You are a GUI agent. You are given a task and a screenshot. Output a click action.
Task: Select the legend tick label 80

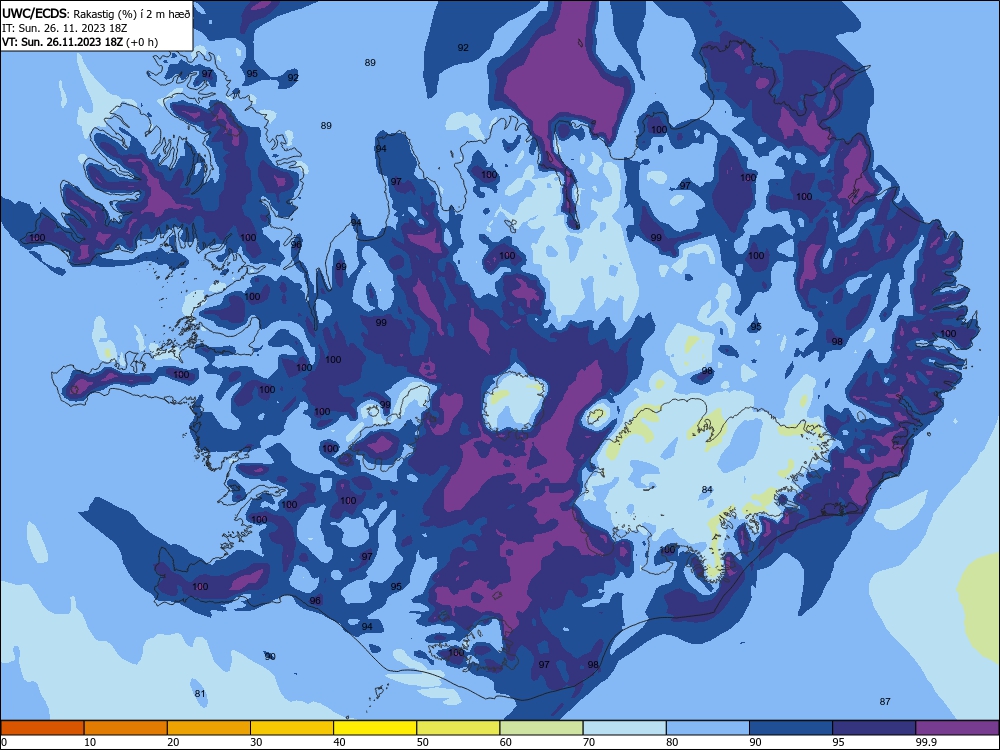(672, 742)
